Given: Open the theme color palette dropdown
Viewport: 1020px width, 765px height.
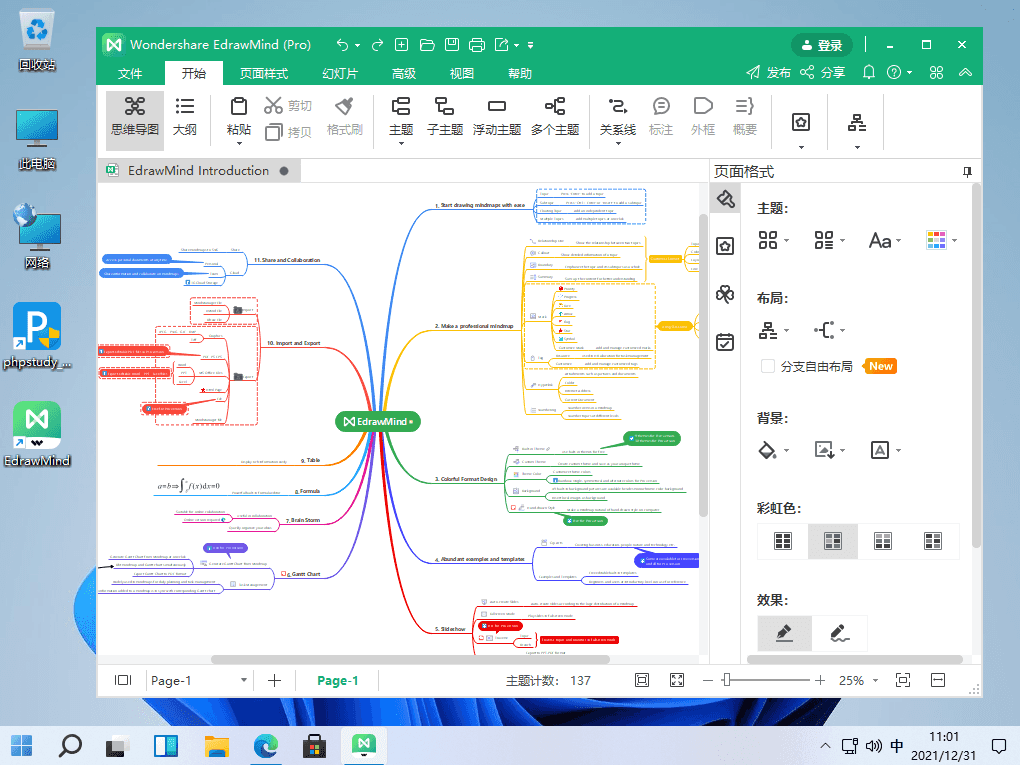Looking at the screenshot, I should click(x=941, y=241).
